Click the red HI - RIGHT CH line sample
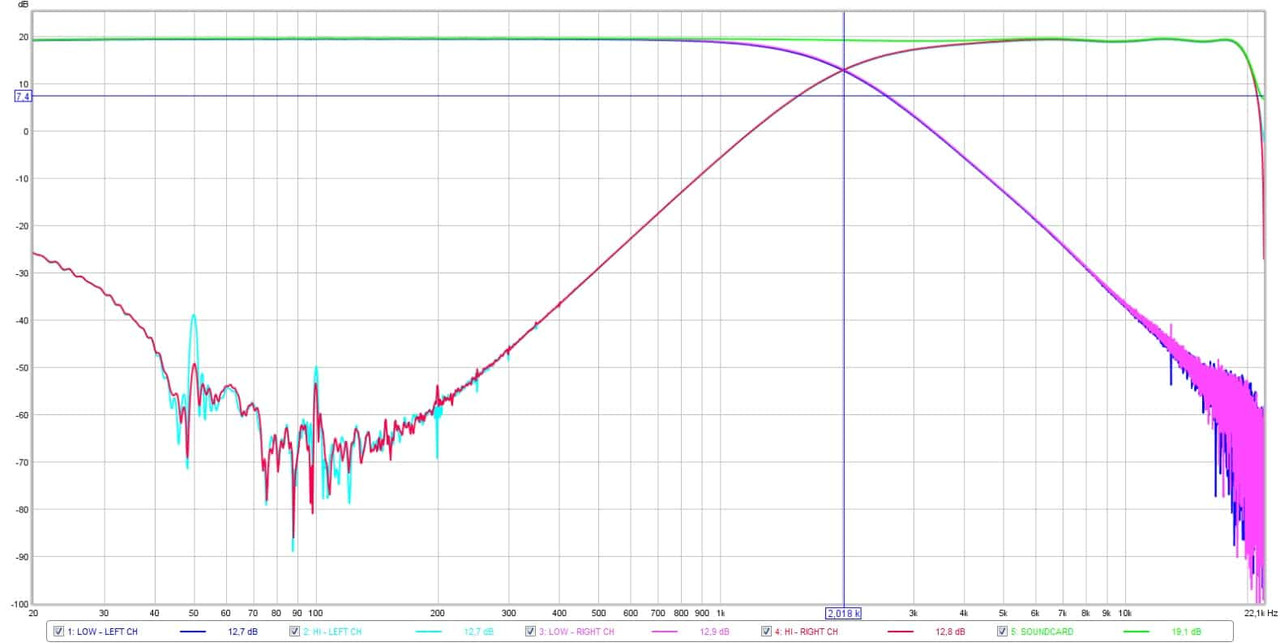The image size is (1280, 643). 900,632
